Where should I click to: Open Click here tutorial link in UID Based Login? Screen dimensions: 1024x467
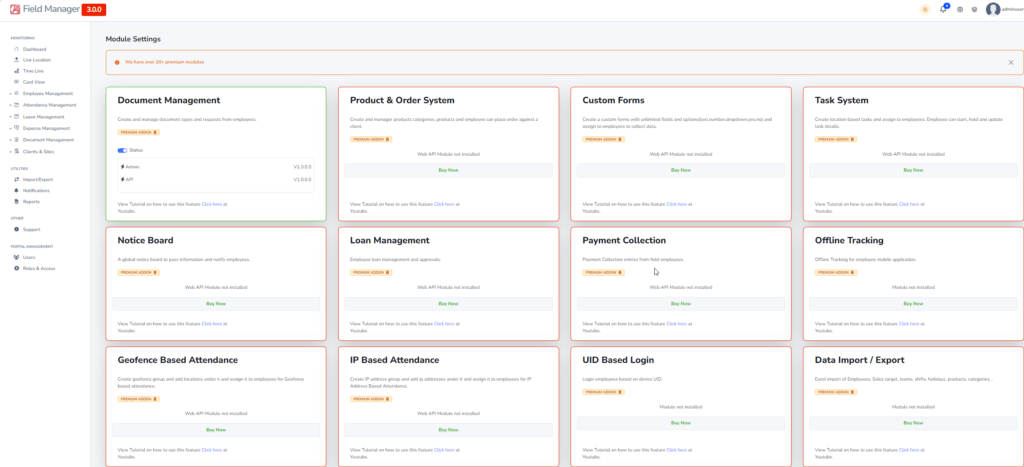[x=677, y=449]
